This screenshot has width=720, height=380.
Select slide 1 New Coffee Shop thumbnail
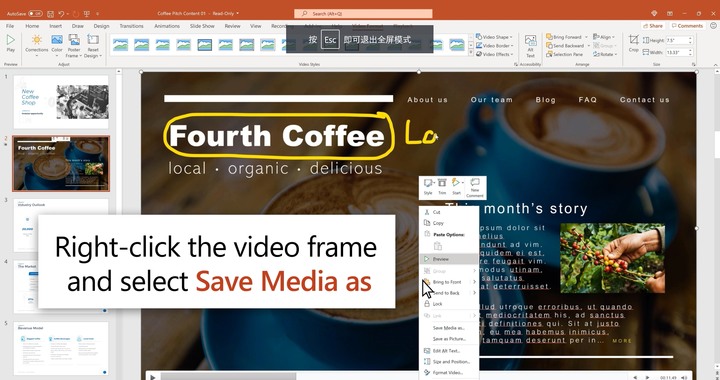(61, 102)
